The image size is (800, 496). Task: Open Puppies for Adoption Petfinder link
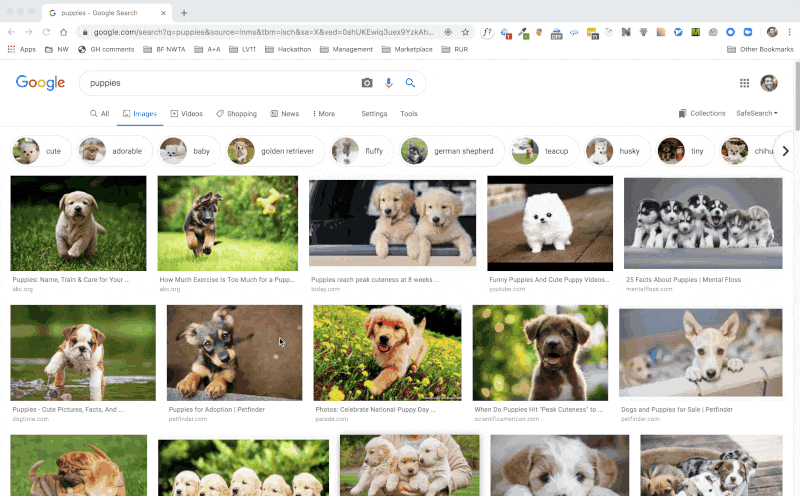pyautogui.click(x=216, y=409)
